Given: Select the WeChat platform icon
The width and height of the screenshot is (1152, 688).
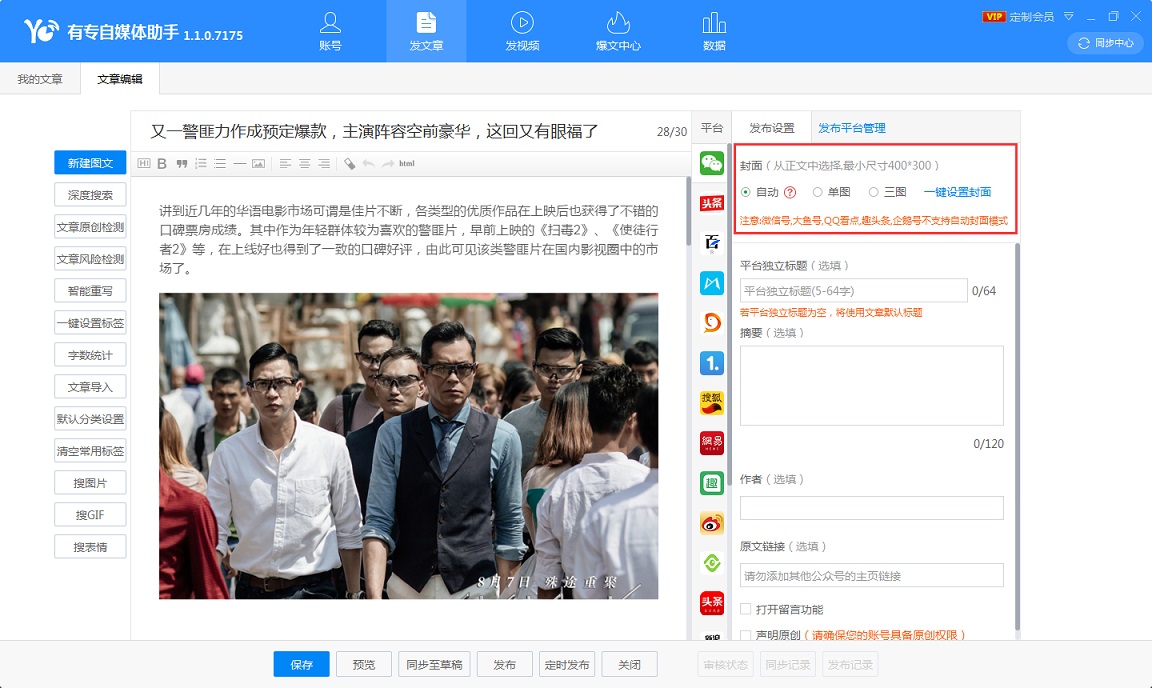Looking at the screenshot, I should tap(711, 162).
